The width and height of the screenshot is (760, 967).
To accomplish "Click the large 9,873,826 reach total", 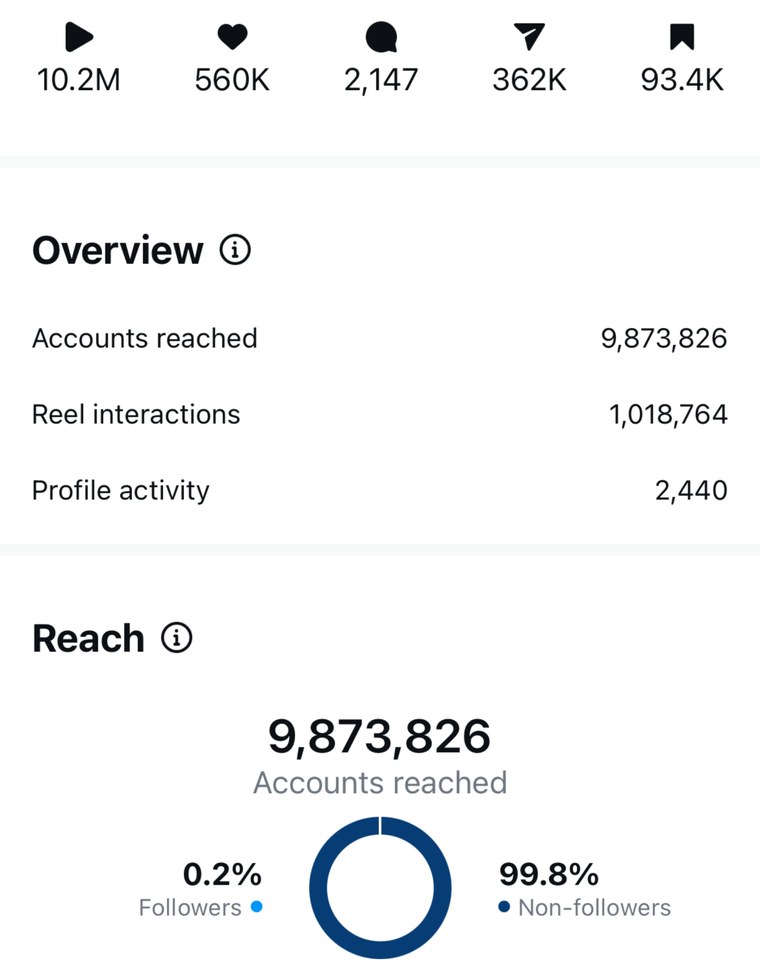I will click(379, 737).
